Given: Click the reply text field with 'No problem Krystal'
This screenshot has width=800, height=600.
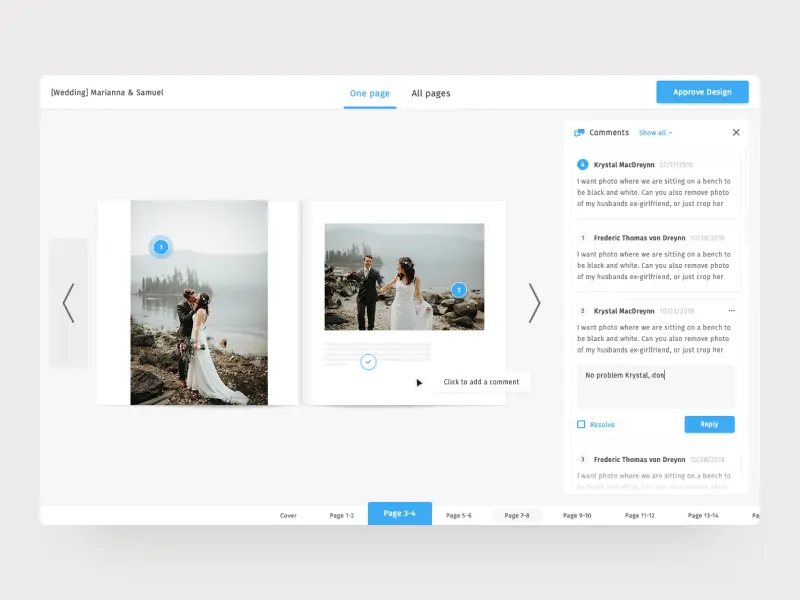Looking at the screenshot, I should coord(656,387).
